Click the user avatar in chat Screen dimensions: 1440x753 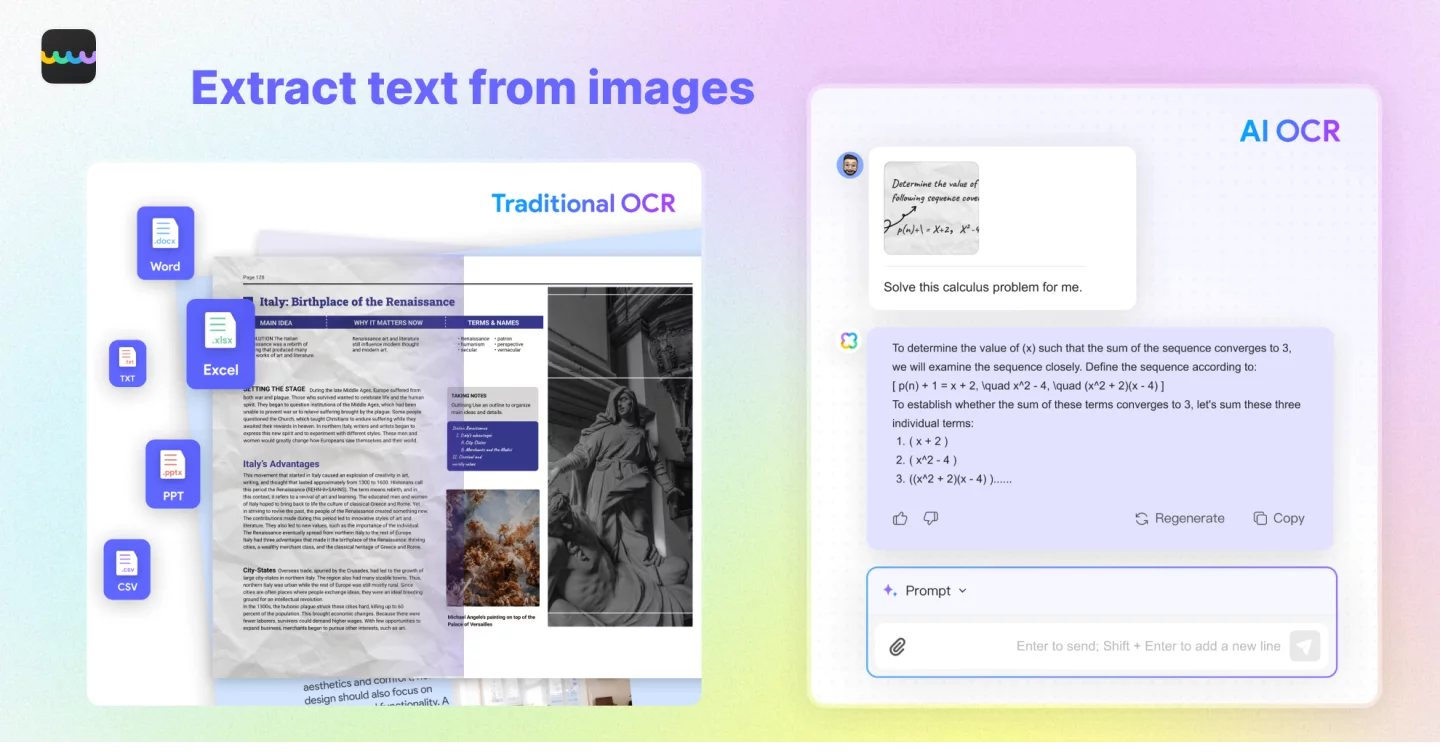[x=850, y=165]
